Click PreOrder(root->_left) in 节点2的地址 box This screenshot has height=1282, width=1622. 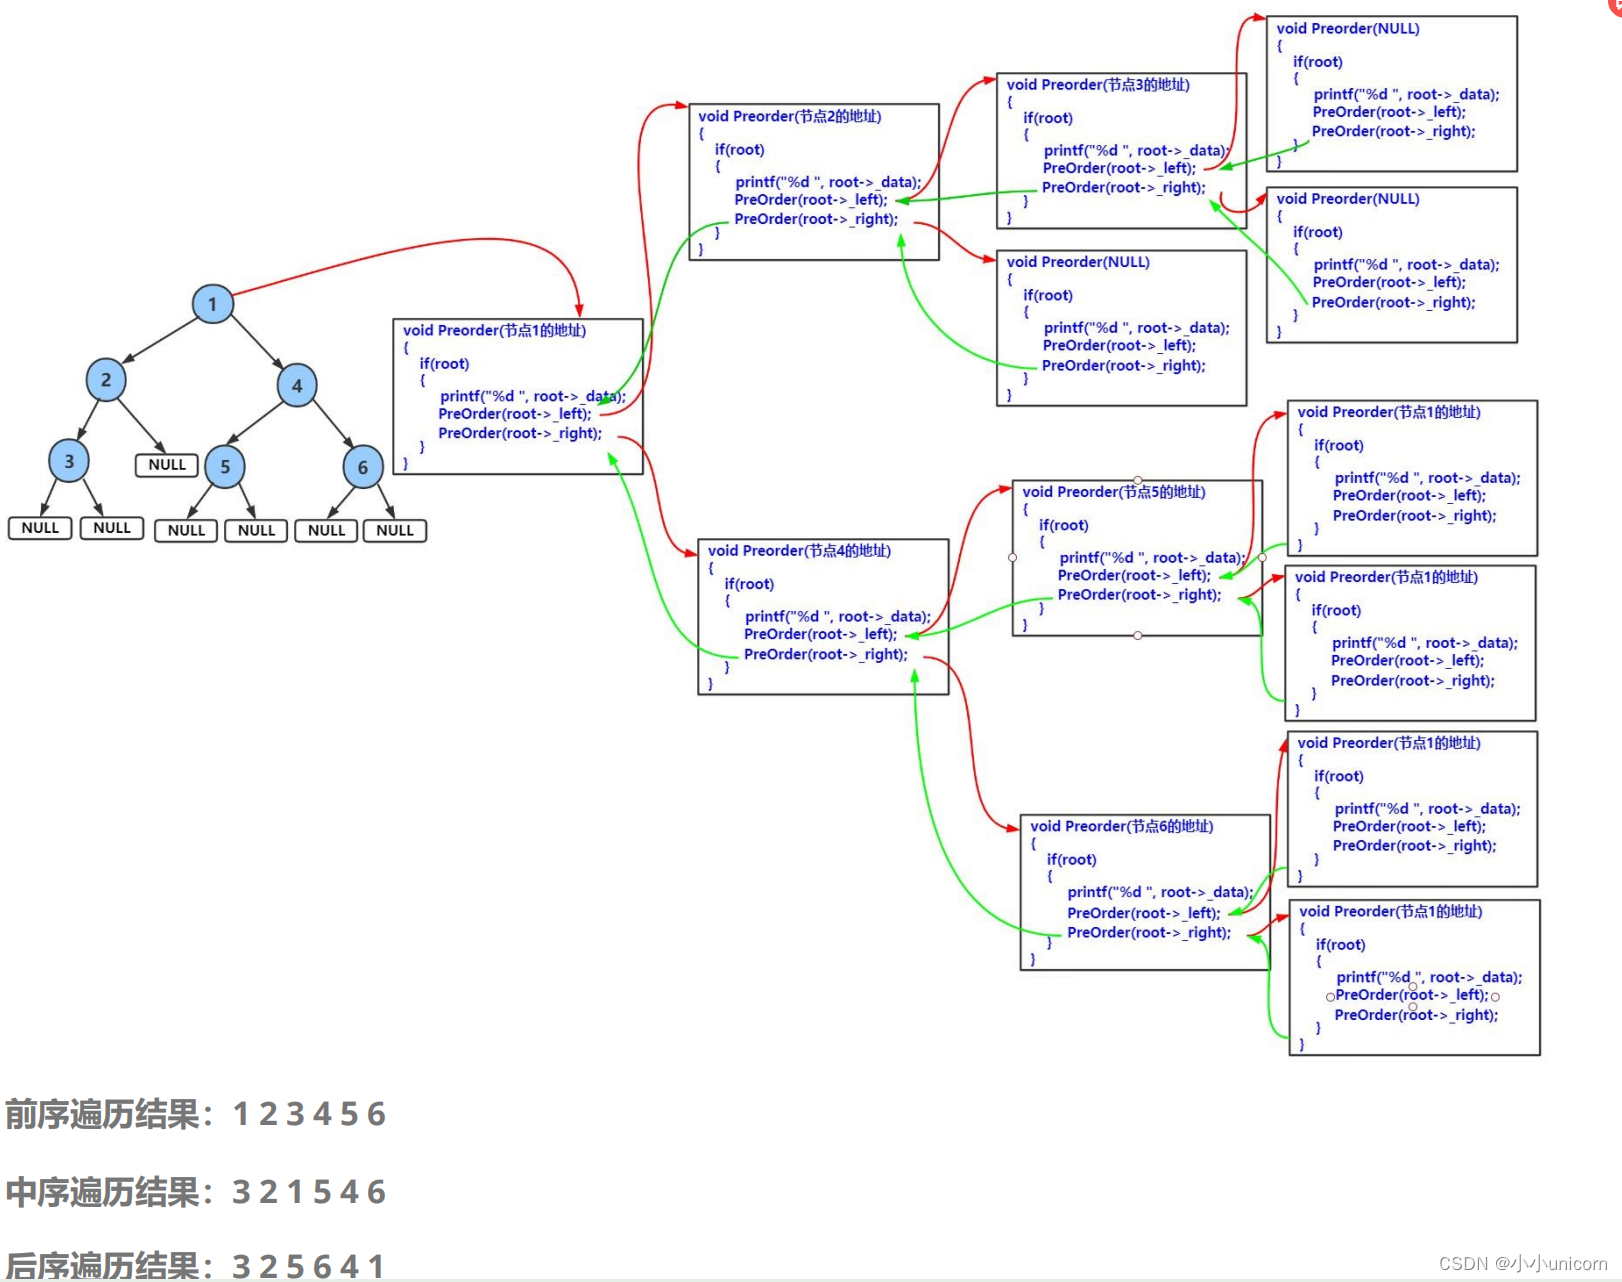click(811, 200)
